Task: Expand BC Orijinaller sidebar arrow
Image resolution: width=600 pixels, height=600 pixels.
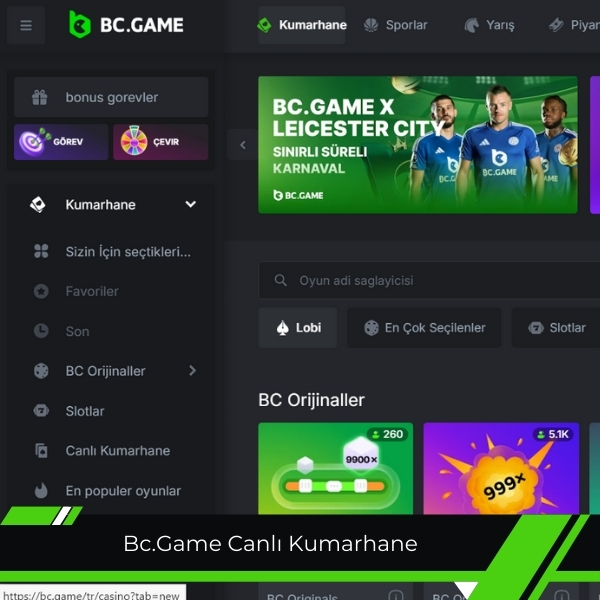Action: tap(192, 370)
